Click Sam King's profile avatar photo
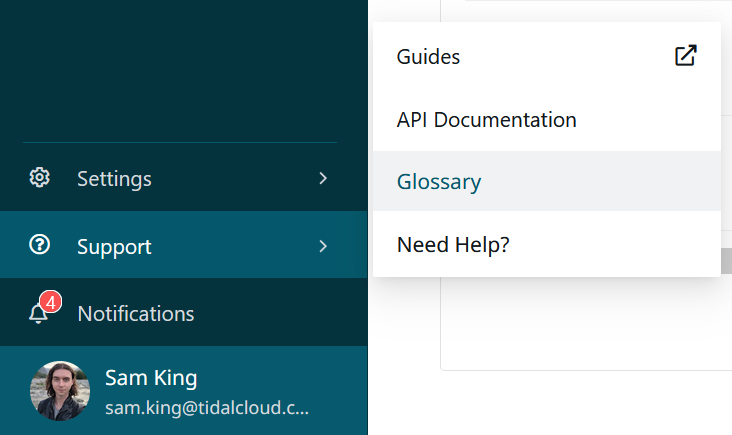Screen dimensions: 732x435 (x=60, y=391)
